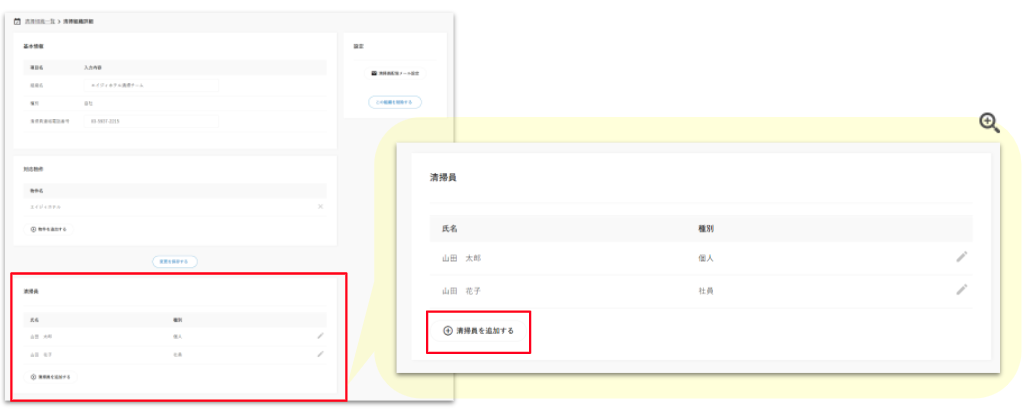Edit the 社員 row in small cleaner table
1027x414 pixels.
point(320,354)
